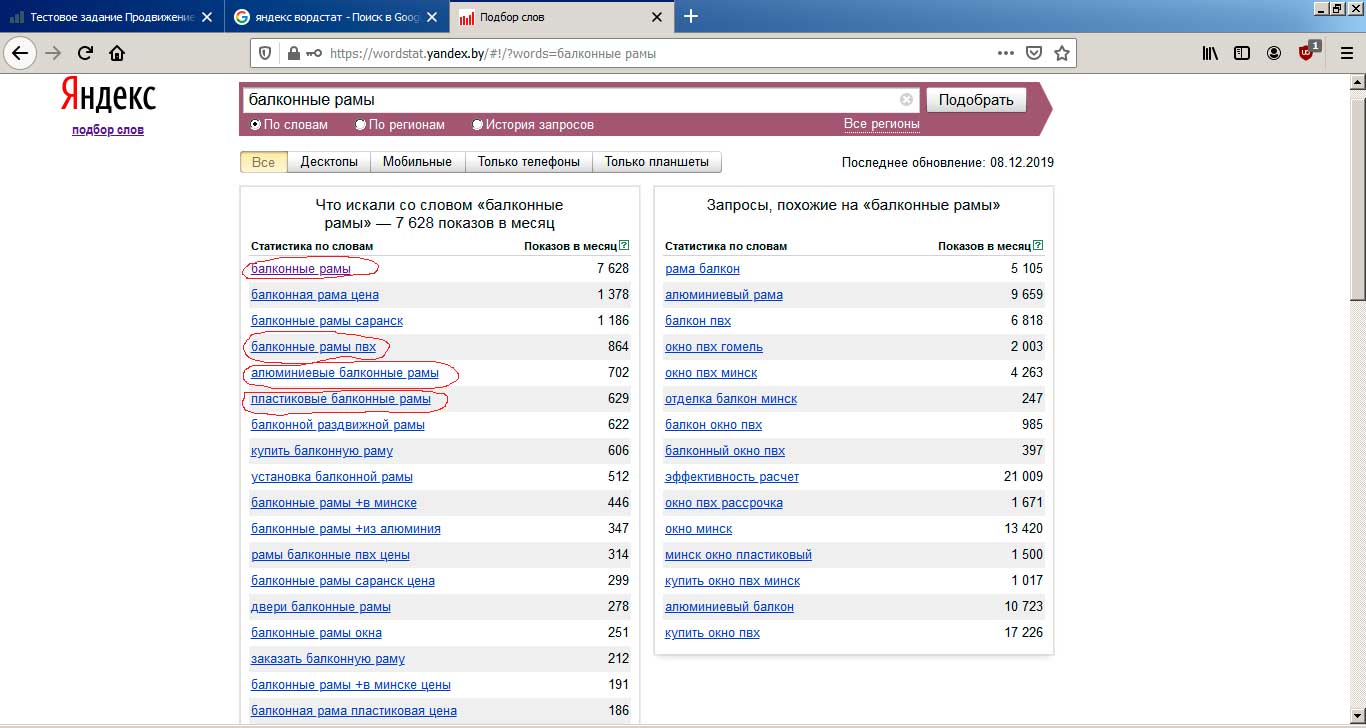Open the uBlock Origin extension icon
The width and height of the screenshot is (1366, 728).
[1308, 52]
